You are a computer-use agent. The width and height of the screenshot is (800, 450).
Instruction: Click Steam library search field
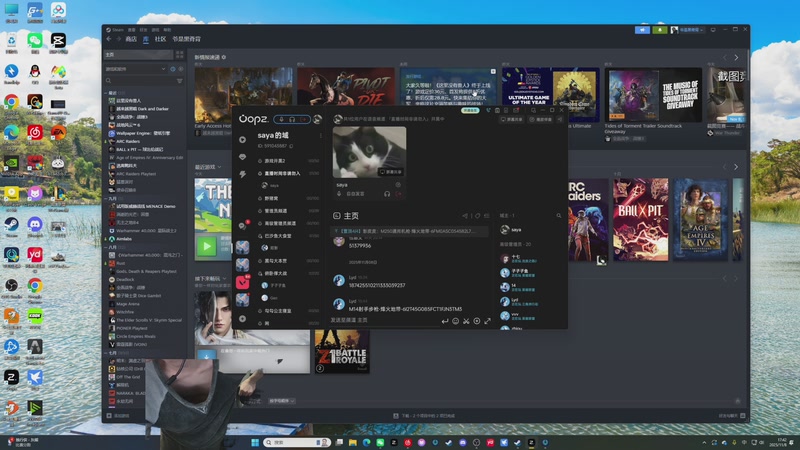pos(141,81)
